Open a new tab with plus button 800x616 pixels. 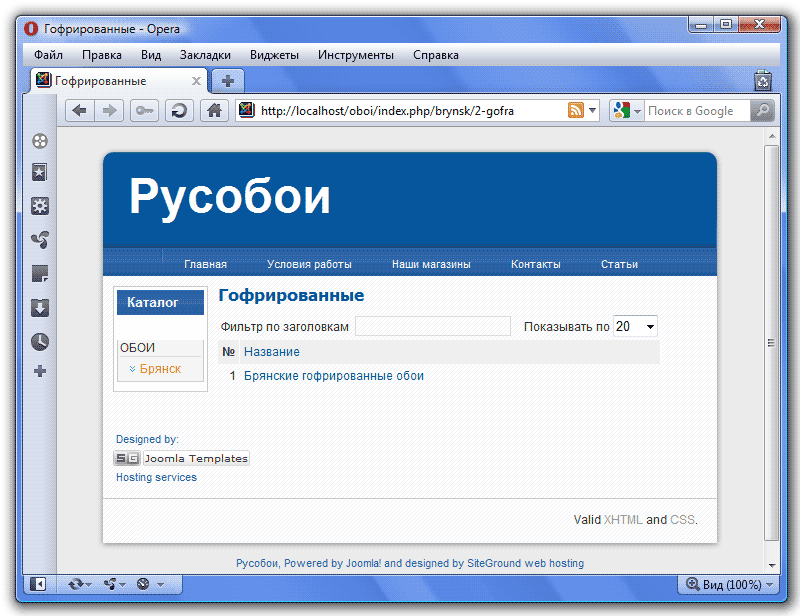click(228, 80)
